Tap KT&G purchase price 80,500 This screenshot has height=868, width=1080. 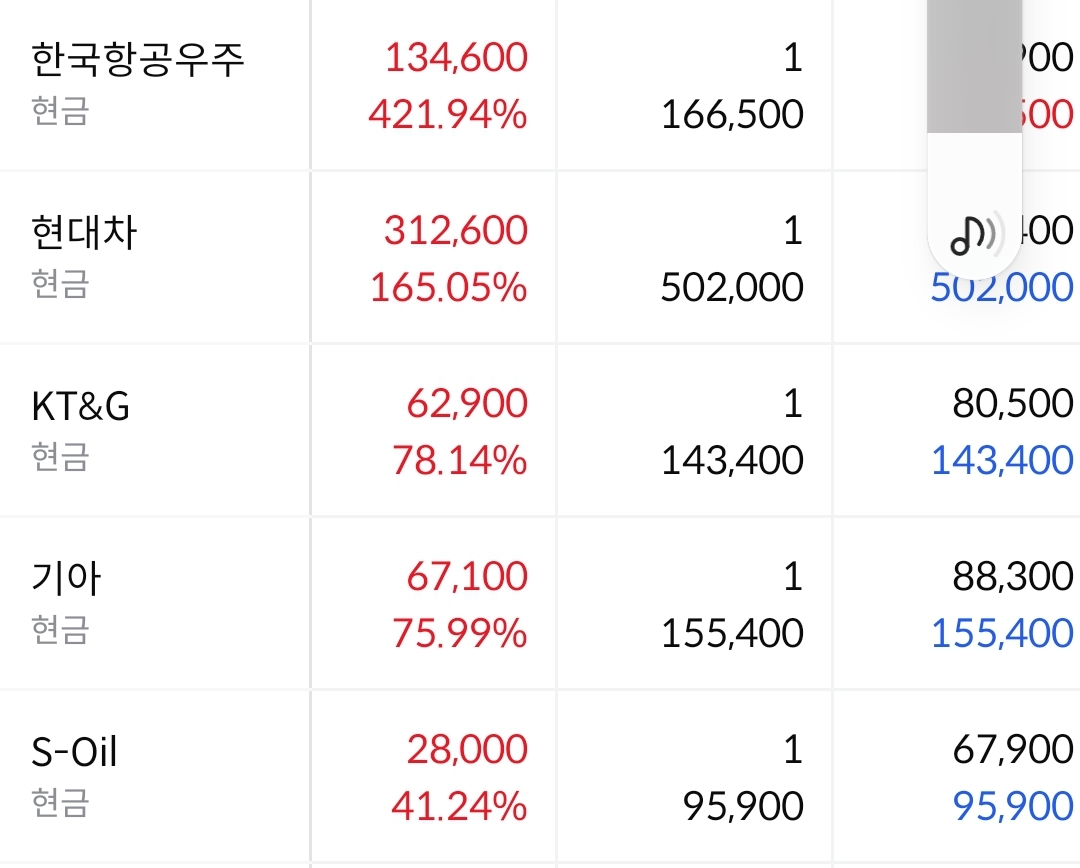[1012, 404]
